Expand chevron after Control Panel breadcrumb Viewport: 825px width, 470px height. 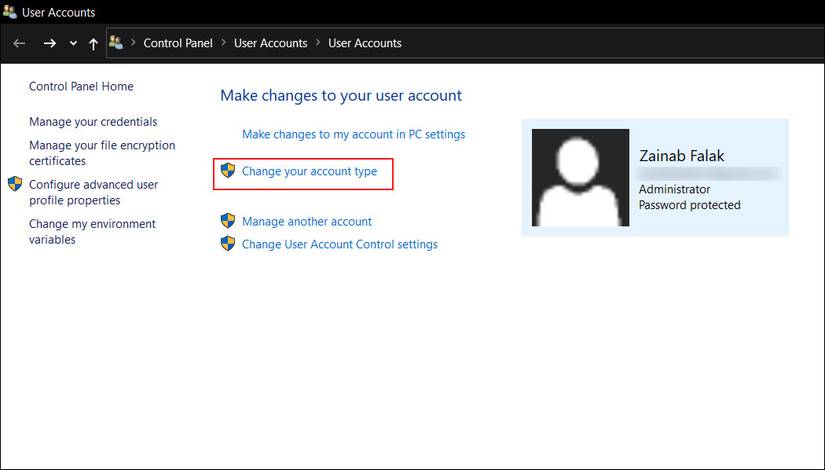222,44
